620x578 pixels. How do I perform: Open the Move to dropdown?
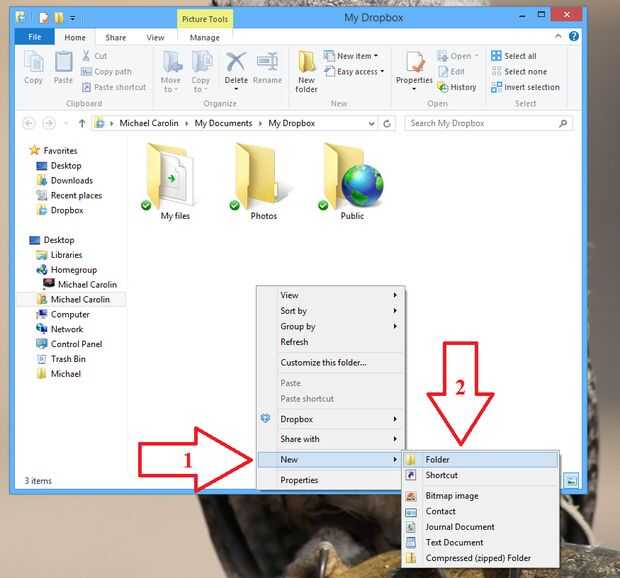pyautogui.click(x=171, y=72)
